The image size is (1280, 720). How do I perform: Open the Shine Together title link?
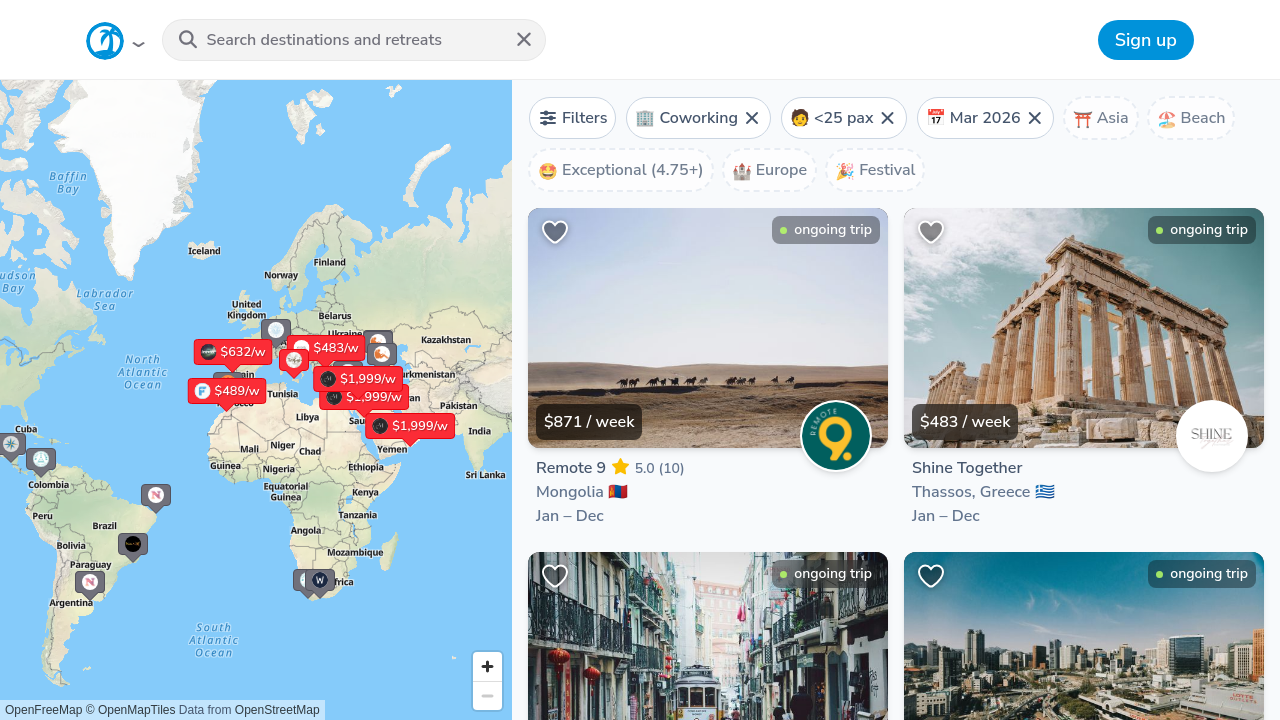point(967,468)
